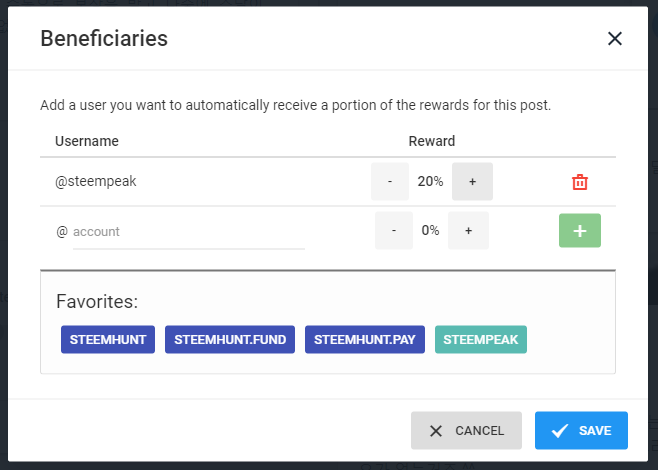Cancel the beneficiary changes

(x=466, y=431)
